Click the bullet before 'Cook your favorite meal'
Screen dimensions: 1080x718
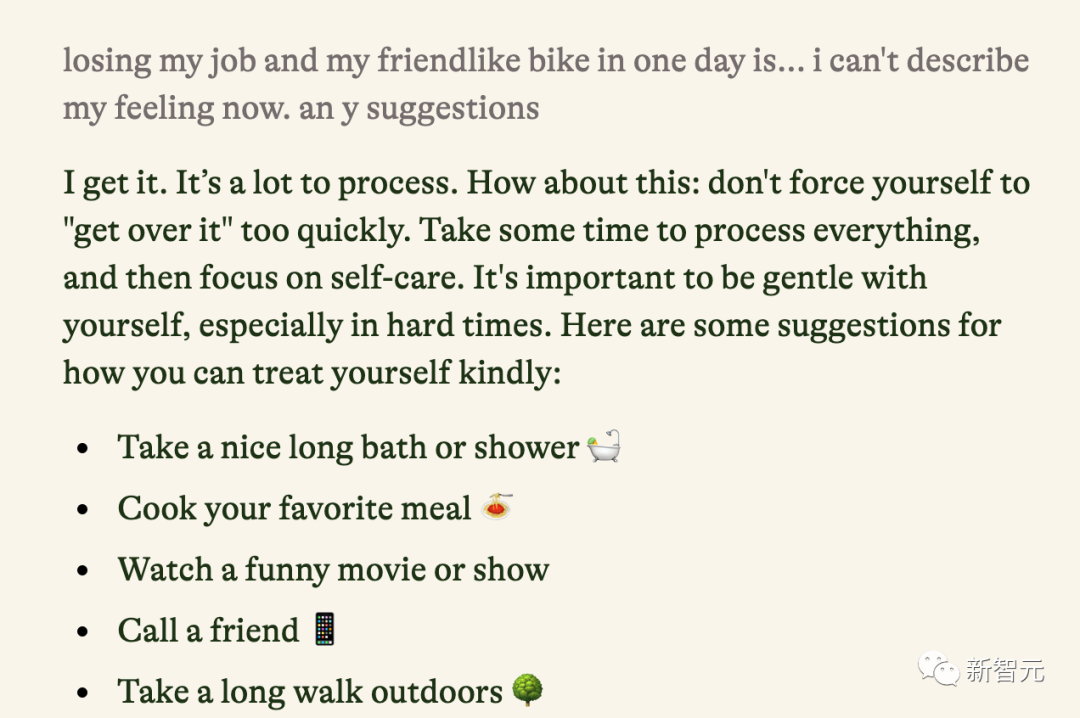pos(83,510)
